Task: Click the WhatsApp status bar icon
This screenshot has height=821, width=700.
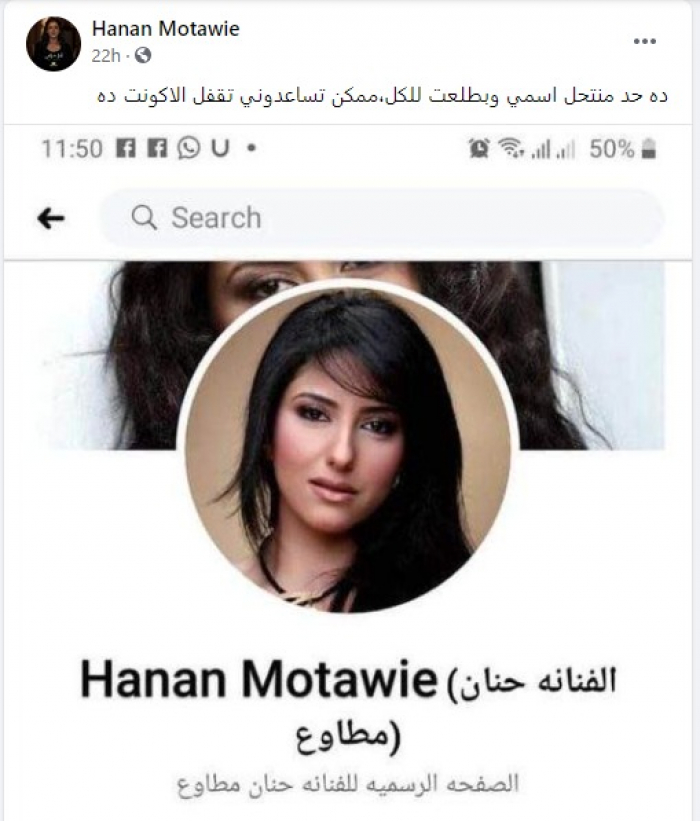Action: coord(188,148)
